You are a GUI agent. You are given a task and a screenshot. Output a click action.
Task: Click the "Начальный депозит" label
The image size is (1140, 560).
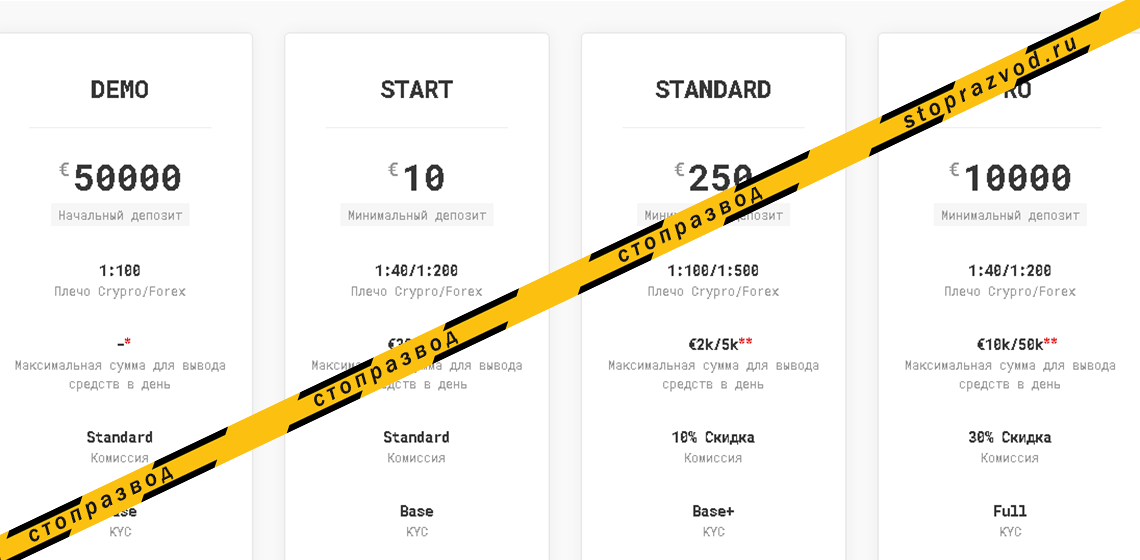[x=120, y=215]
